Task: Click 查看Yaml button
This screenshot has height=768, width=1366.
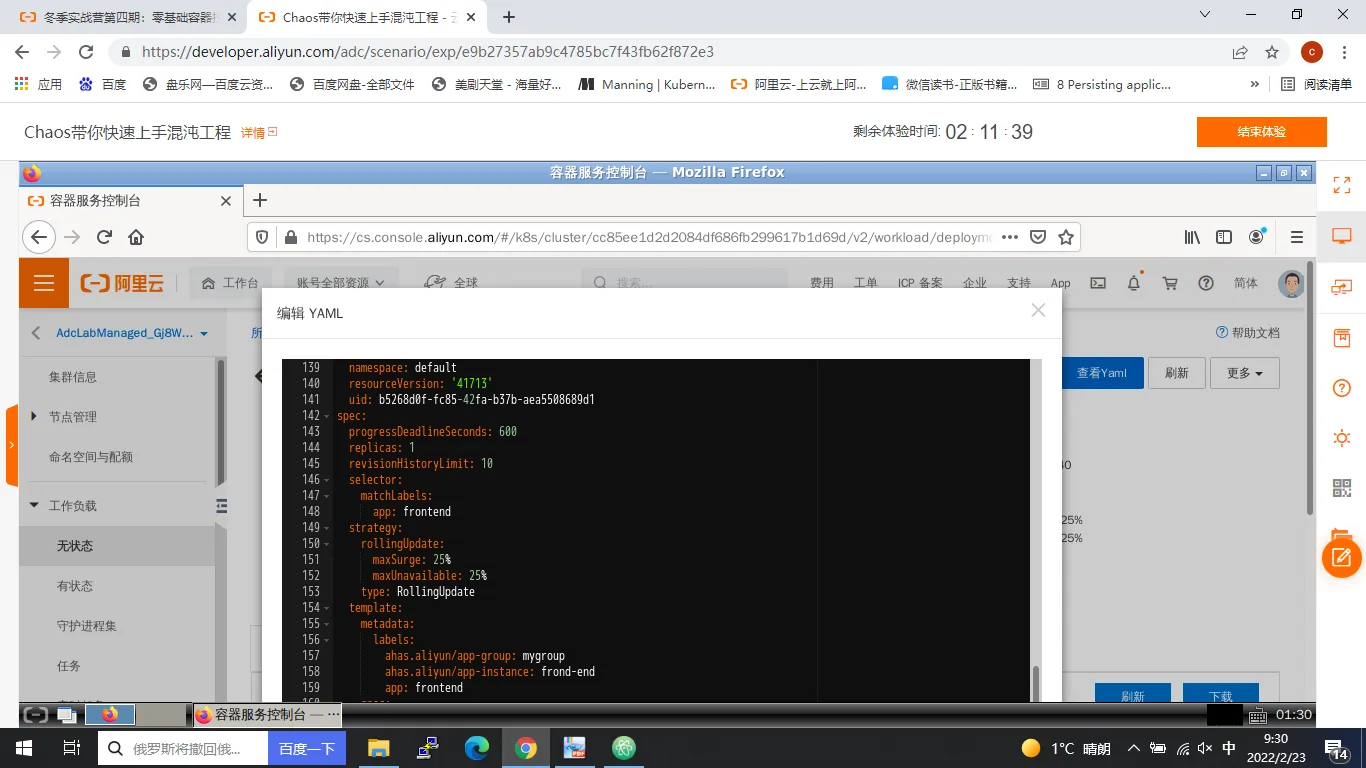Action: point(1101,373)
